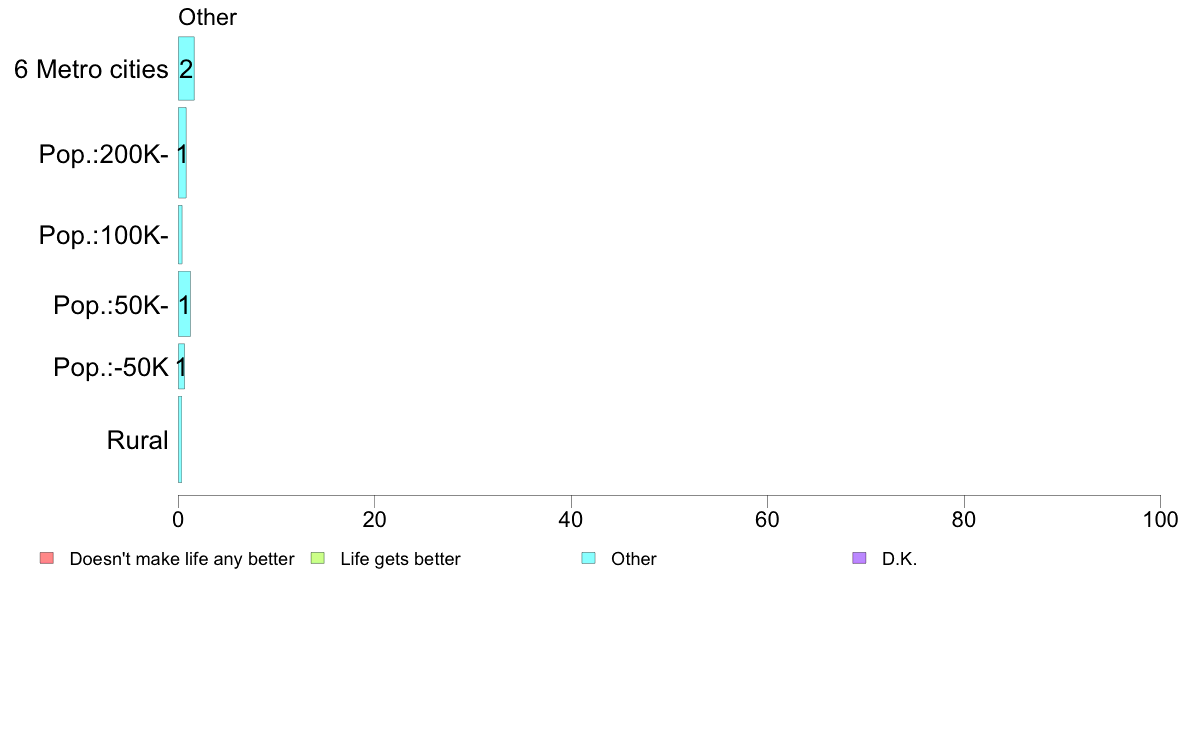
Task: Click the red Doesn't make life any better swatch
Action: (x=47, y=559)
